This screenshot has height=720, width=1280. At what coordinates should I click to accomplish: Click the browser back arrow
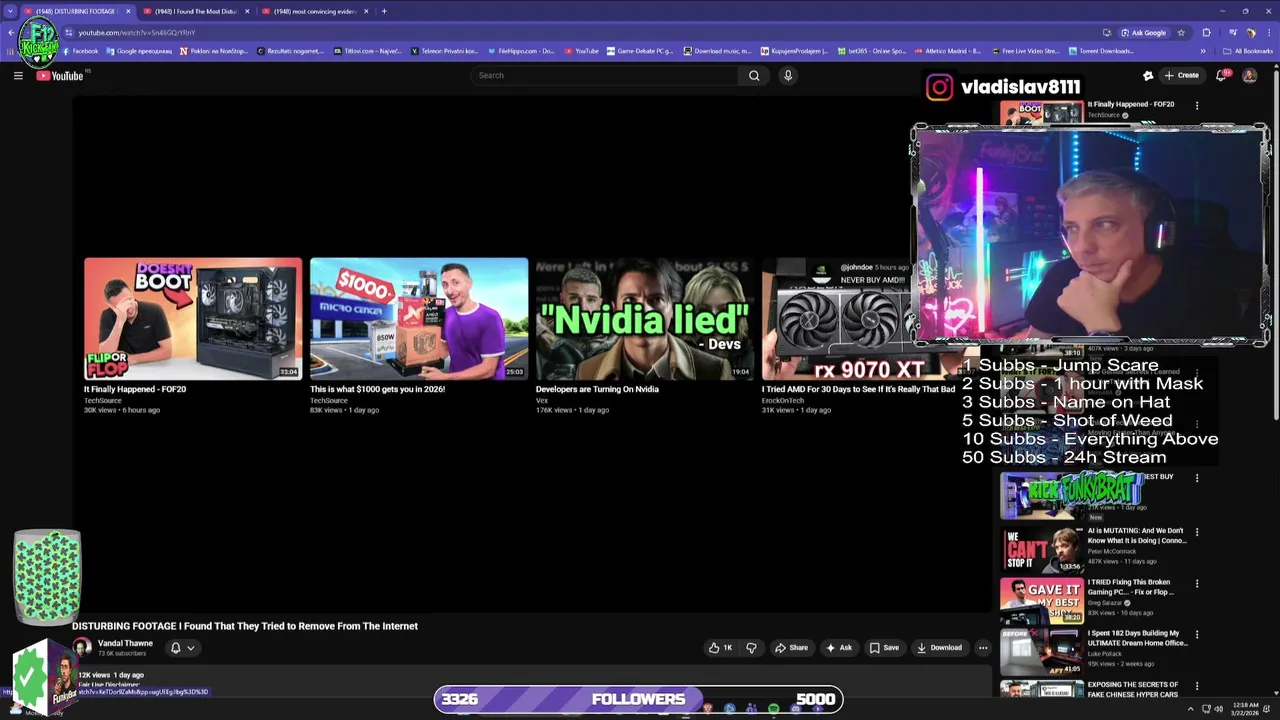(11, 33)
